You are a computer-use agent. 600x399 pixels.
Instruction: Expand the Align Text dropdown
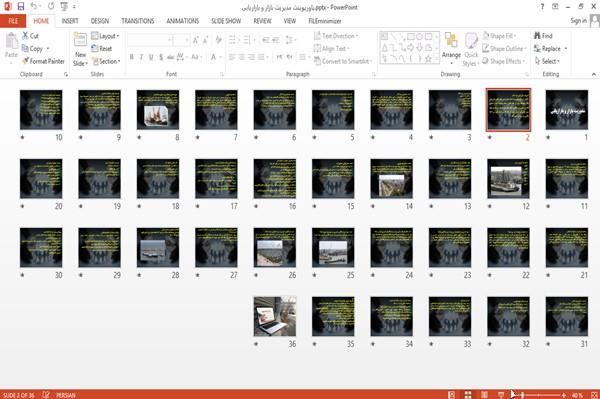click(331, 49)
